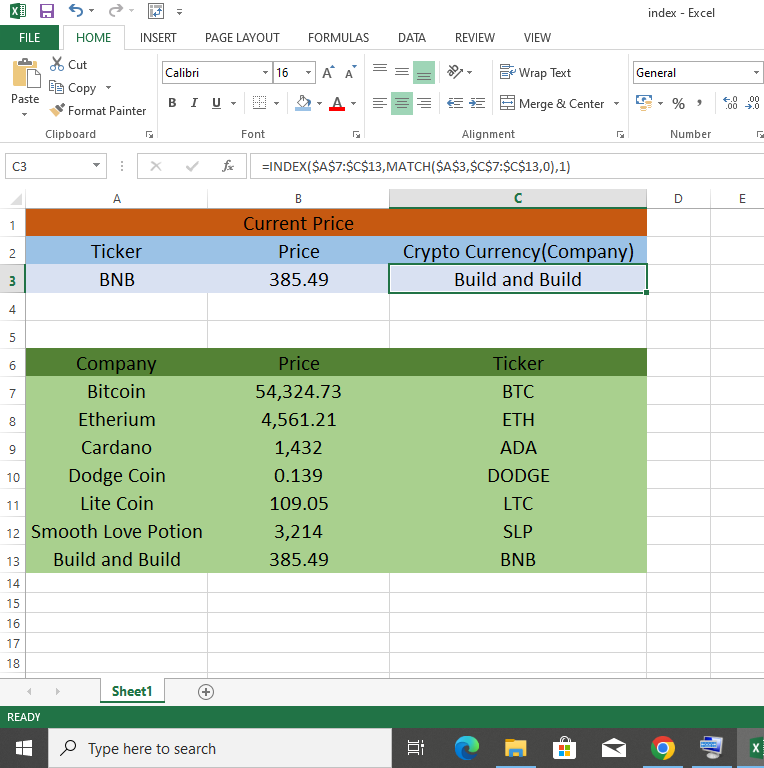Switch to the INSERT tab

pos(158,38)
